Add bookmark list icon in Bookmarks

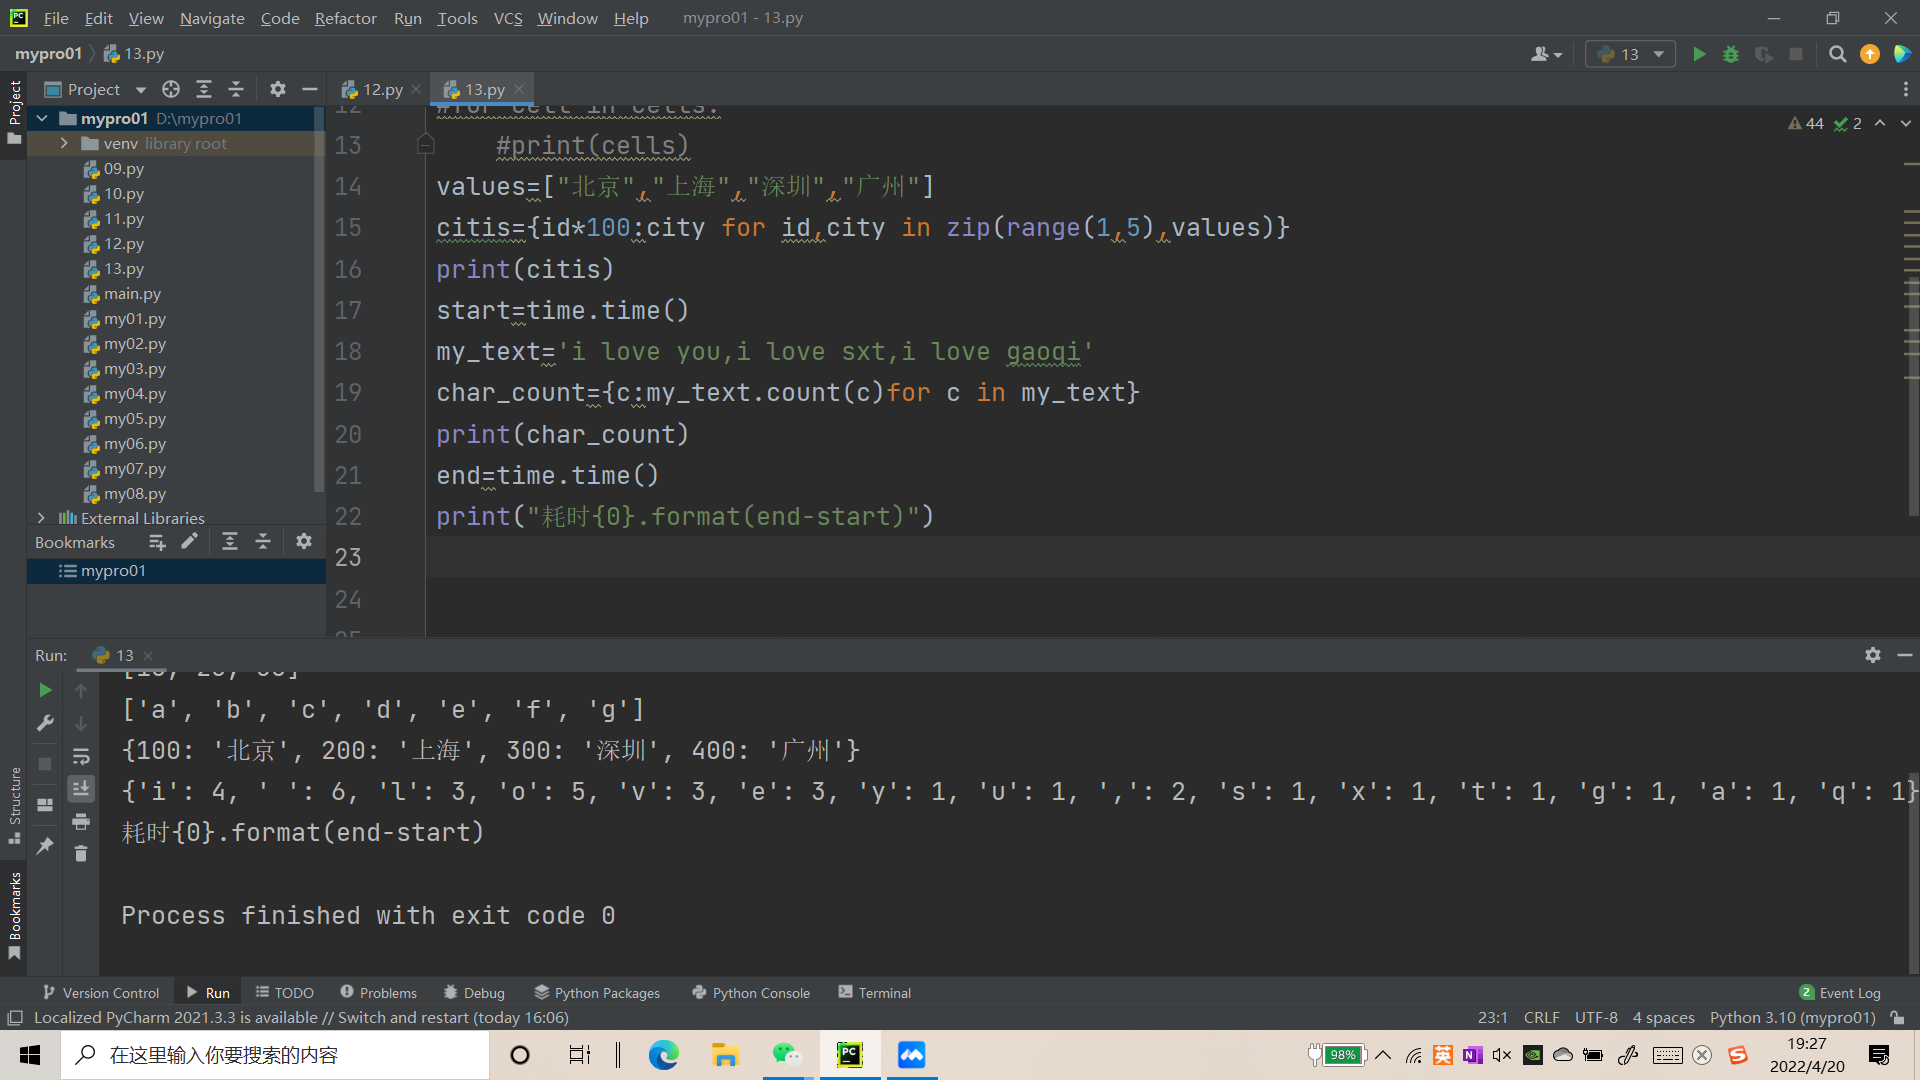(157, 542)
